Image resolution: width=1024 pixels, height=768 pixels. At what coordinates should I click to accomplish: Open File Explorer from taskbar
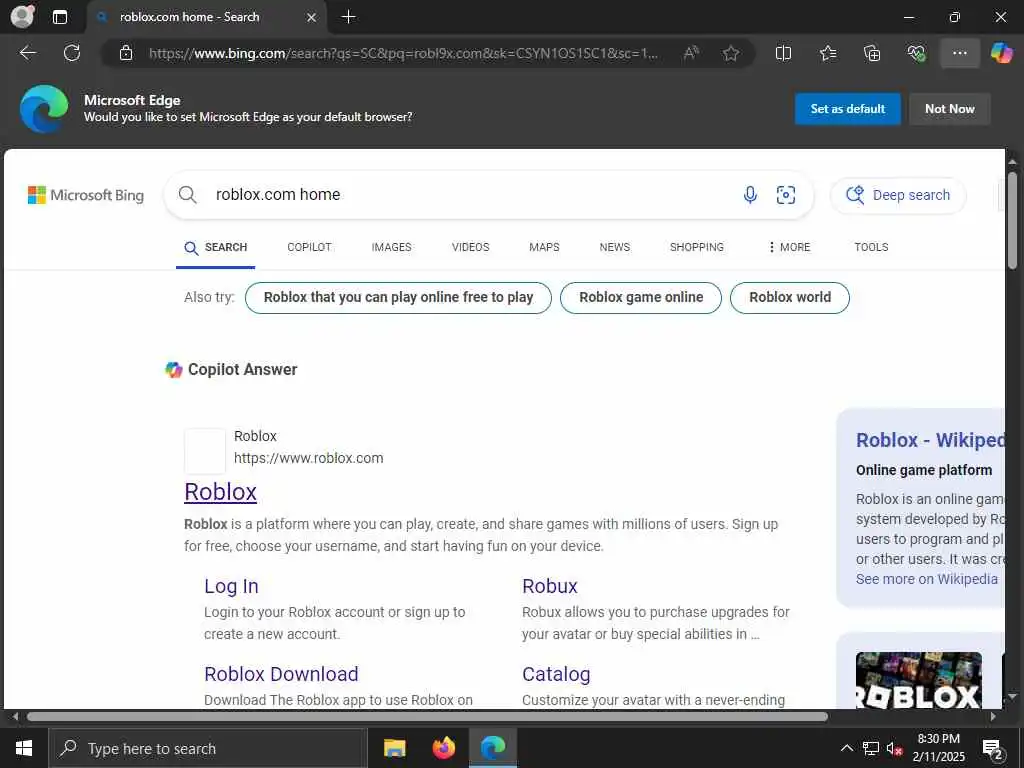(394, 748)
